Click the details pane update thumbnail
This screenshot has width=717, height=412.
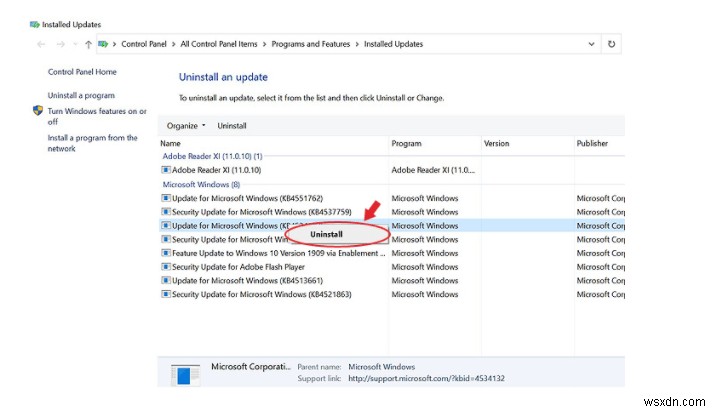coord(185,375)
